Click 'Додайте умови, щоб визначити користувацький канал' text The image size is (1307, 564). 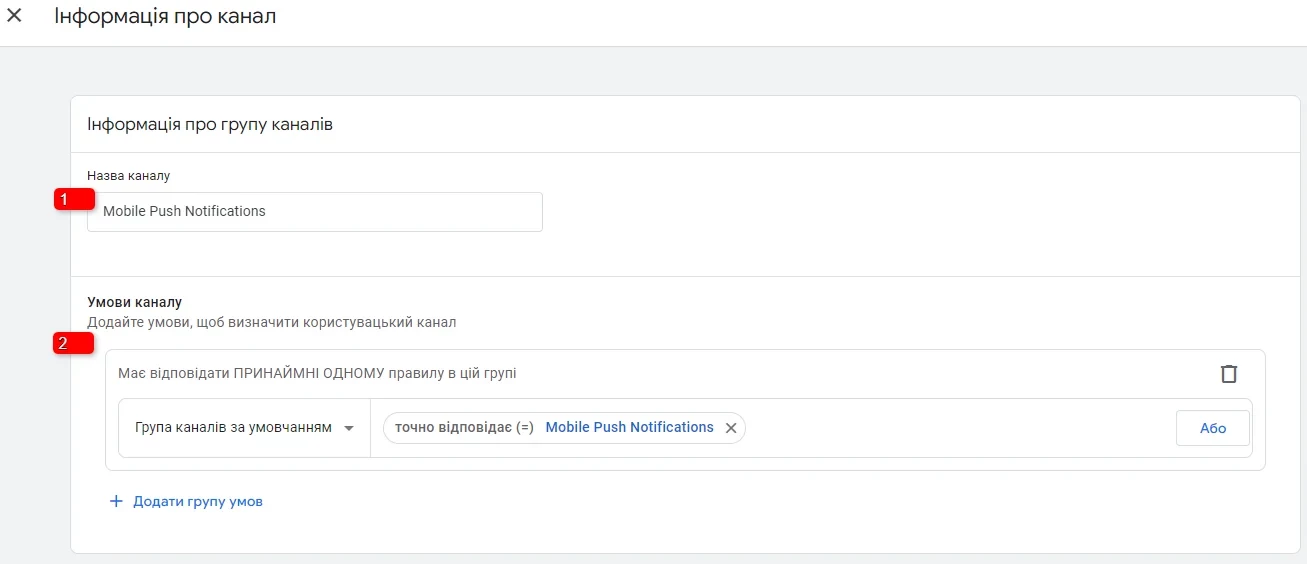click(272, 323)
